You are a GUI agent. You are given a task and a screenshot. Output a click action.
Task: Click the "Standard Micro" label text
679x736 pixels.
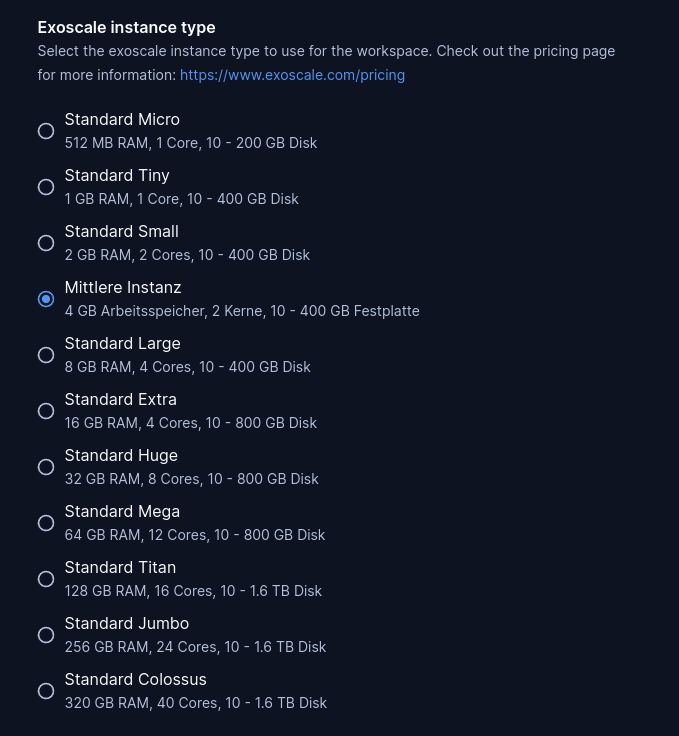pyautogui.click(x=122, y=120)
